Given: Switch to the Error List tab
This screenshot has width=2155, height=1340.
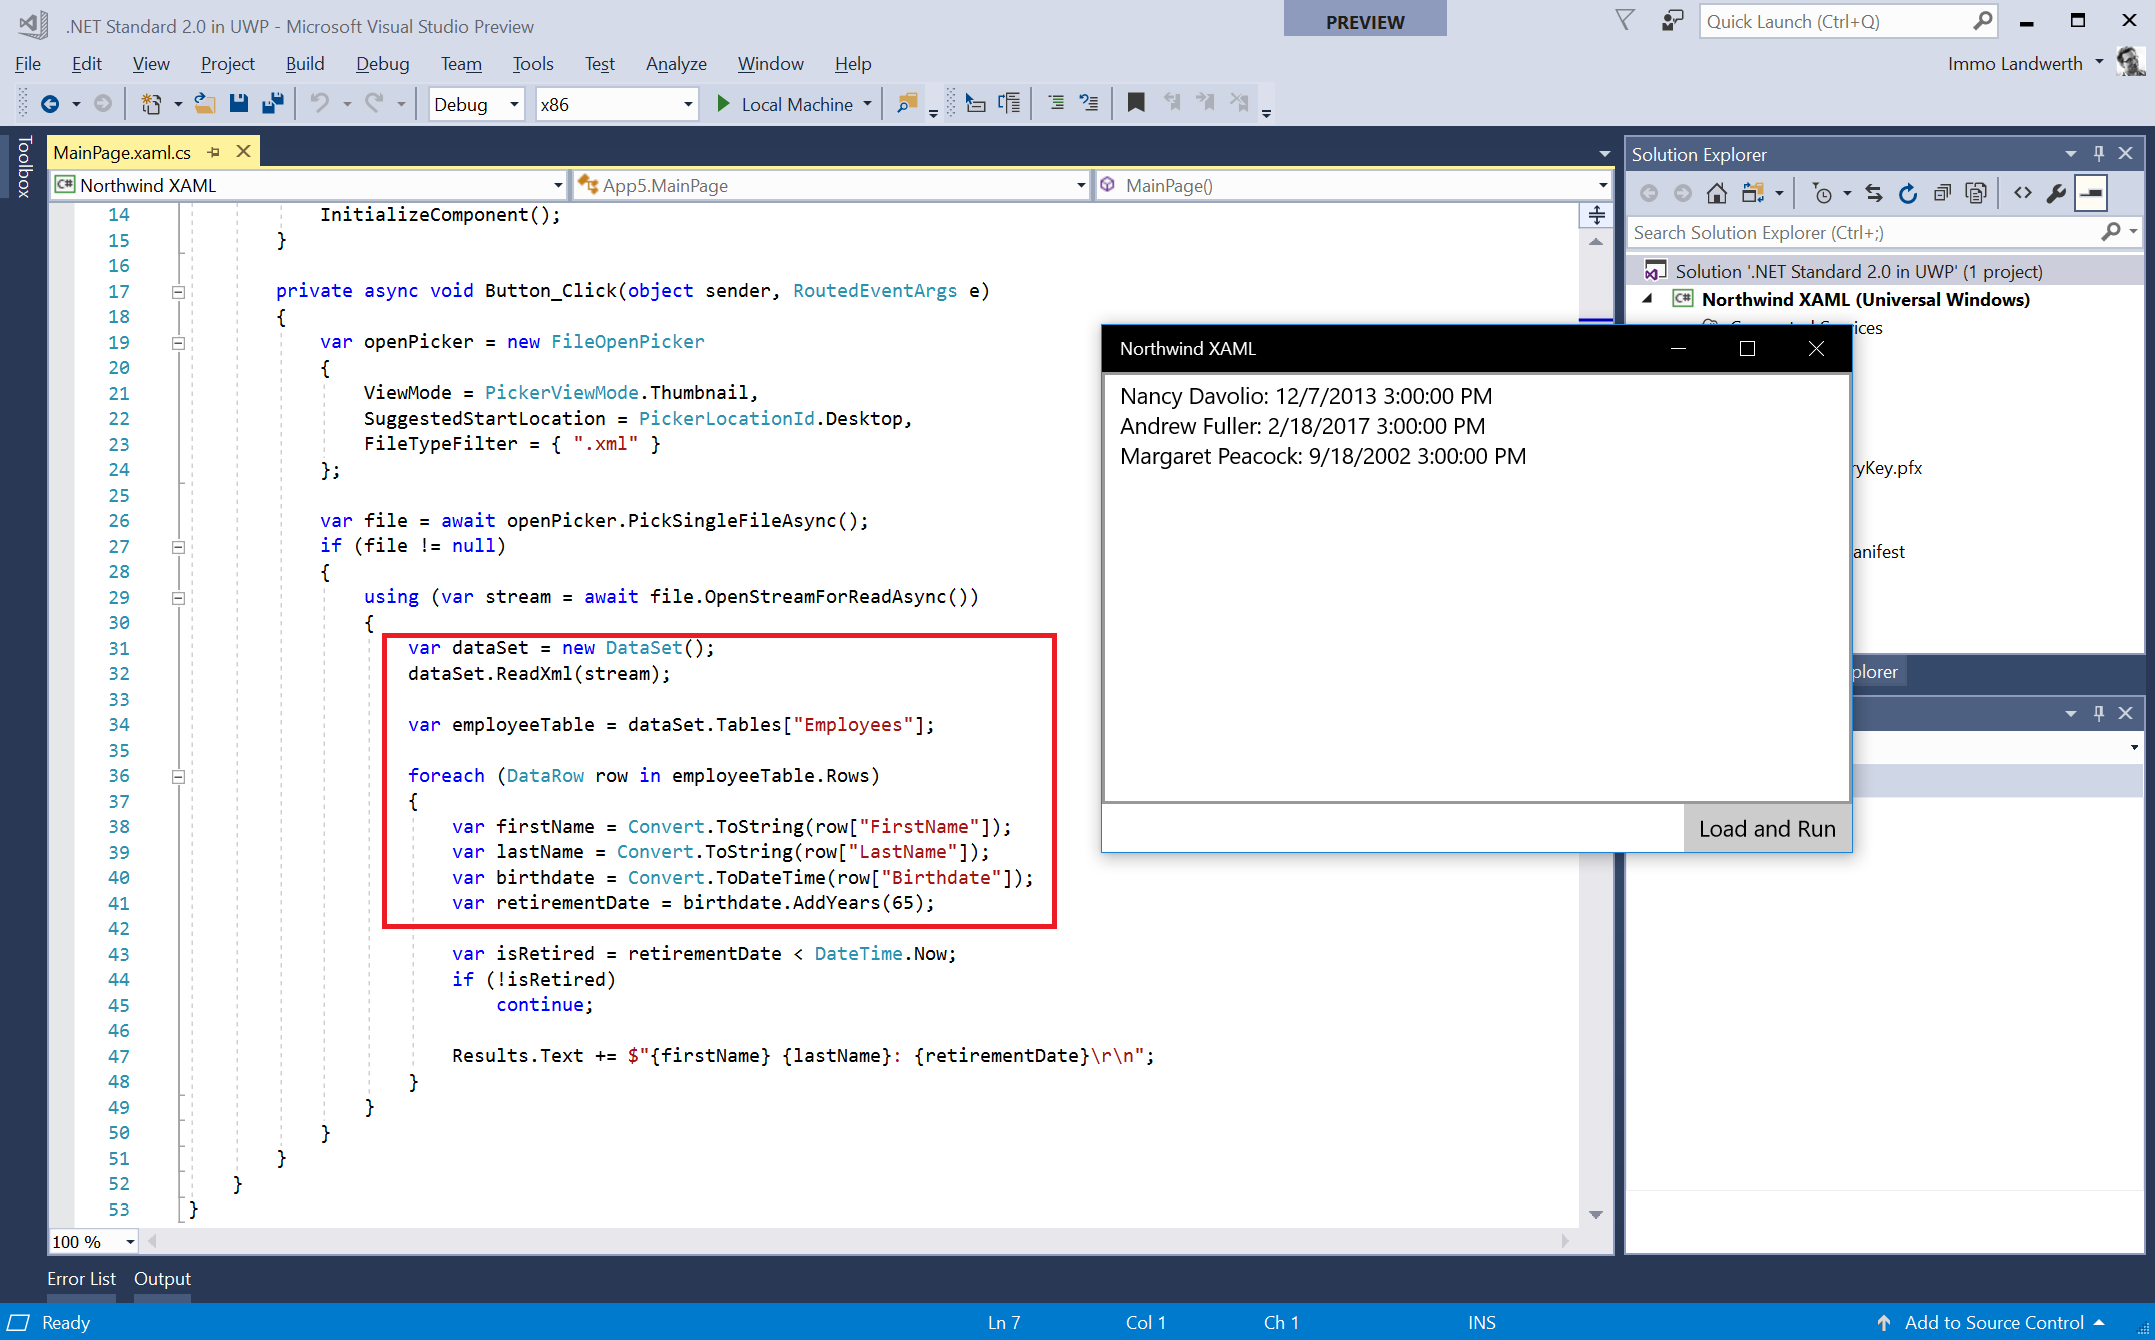Looking at the screenshot, I should pos(81,1278).
